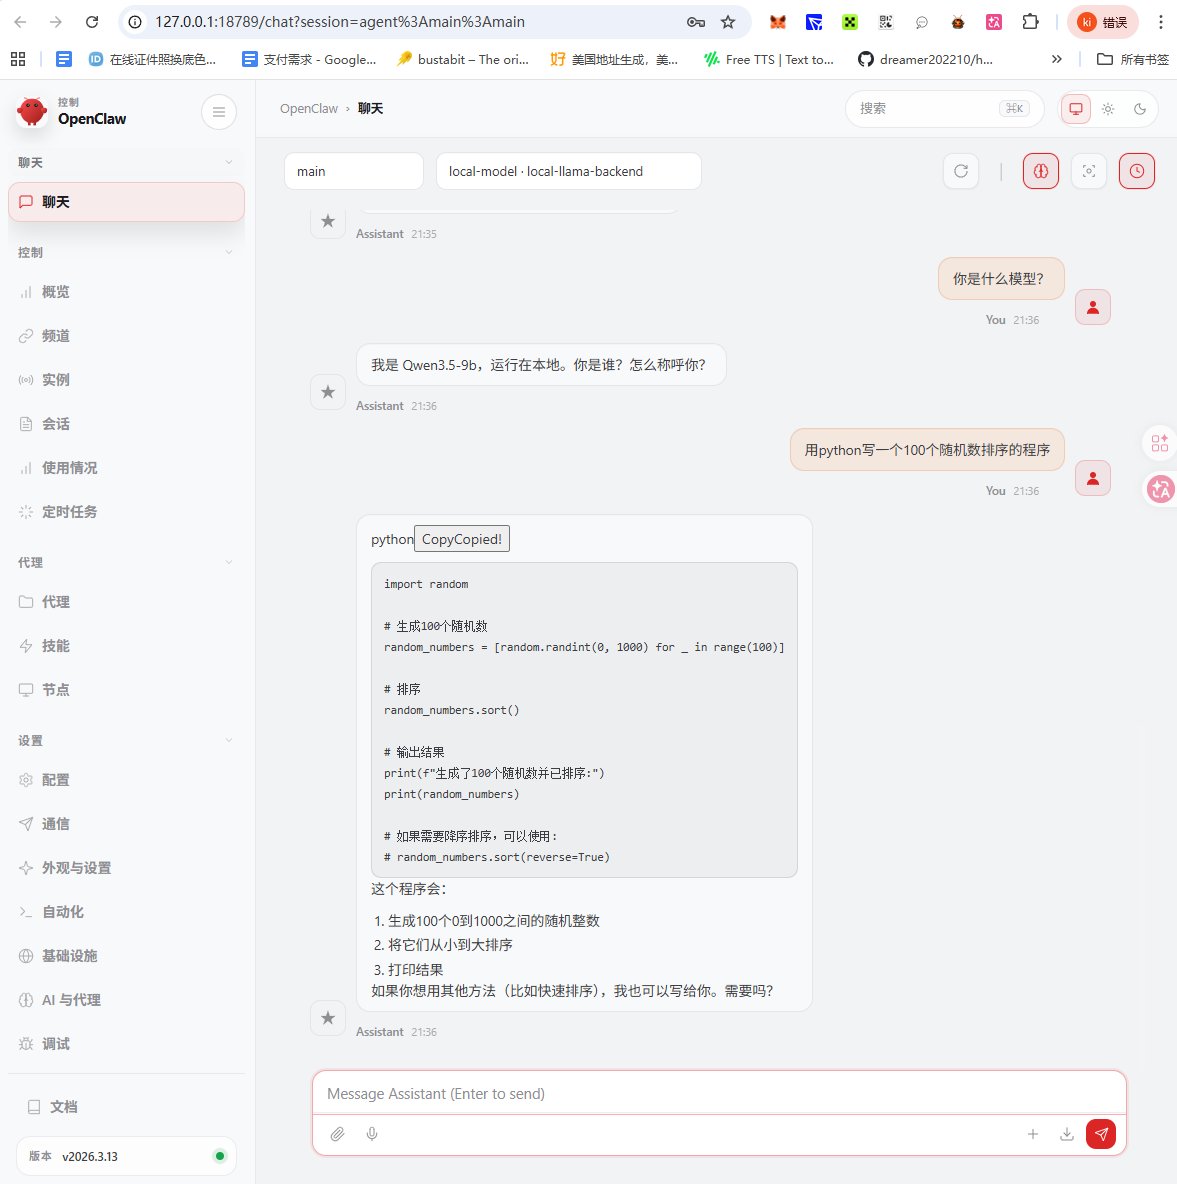The width and height of the screenshot is (1177, 1184).
Task: Attach a file with paperclip icon
Action: [337, 1133]
